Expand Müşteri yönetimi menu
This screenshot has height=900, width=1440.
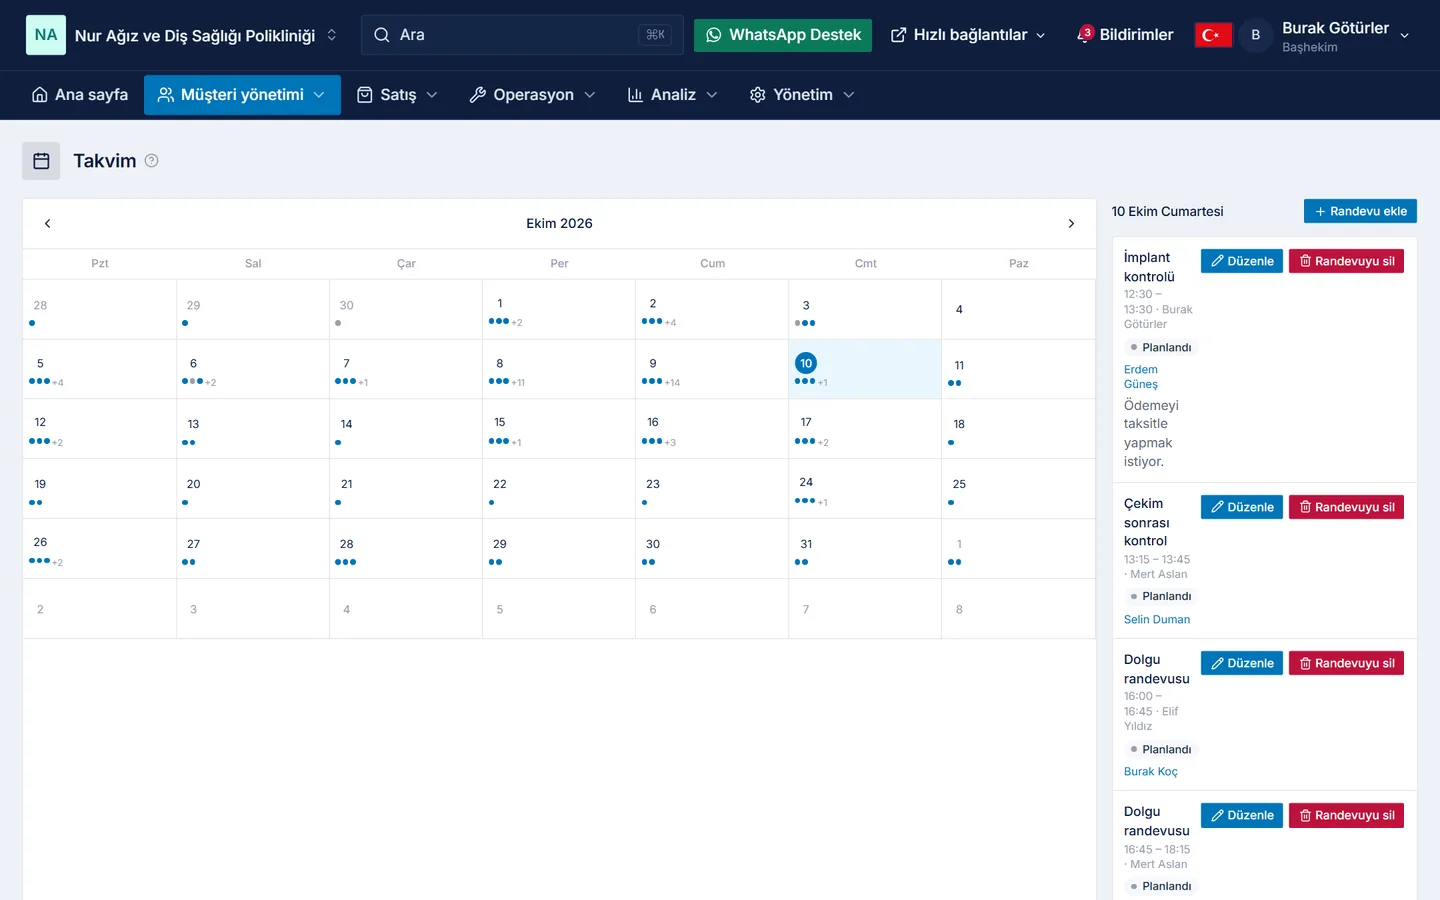(242, 95)
